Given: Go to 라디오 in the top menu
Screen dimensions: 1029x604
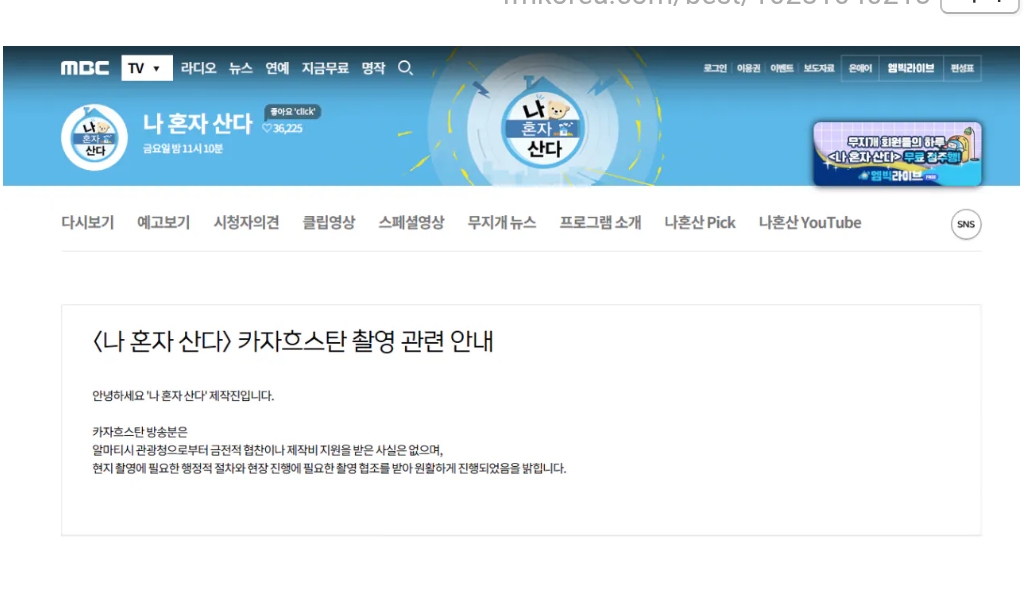Looking at the screenshot, I should click(x=198, y=68).
